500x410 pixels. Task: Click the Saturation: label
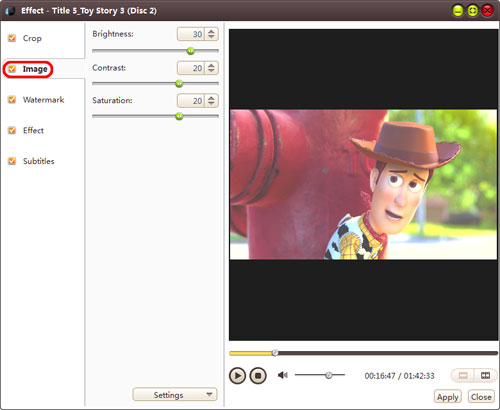tap(112, 100)
